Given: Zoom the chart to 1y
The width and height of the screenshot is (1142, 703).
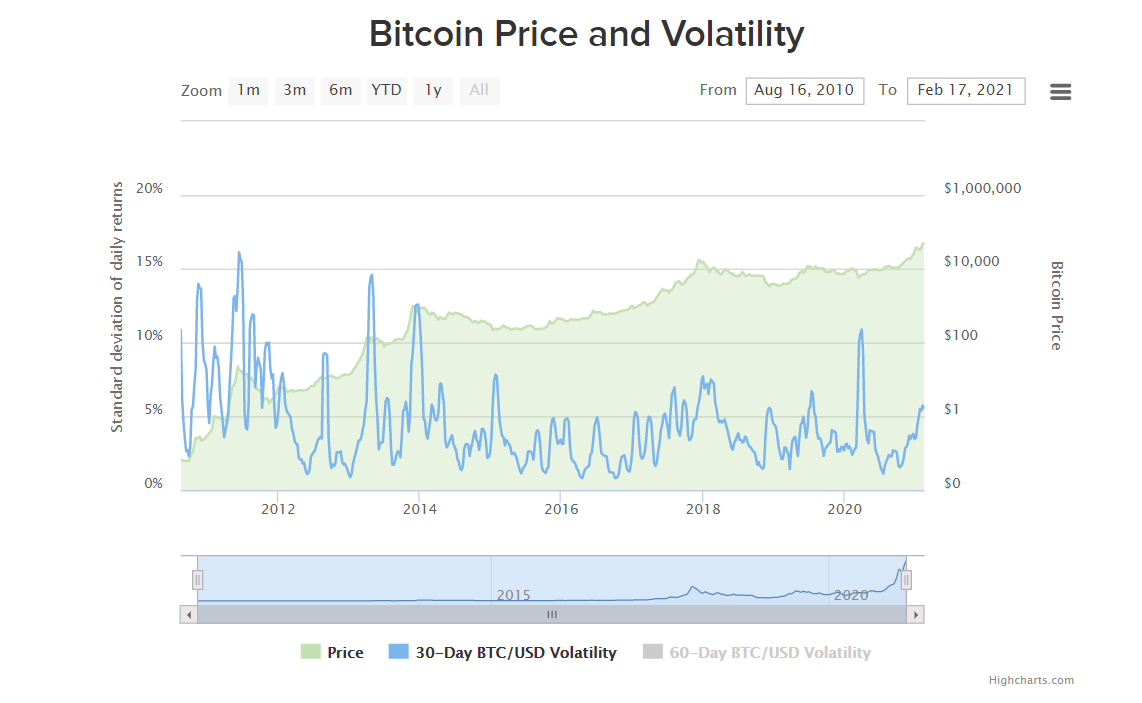Looking at the screenshot, I should [433, 90].
